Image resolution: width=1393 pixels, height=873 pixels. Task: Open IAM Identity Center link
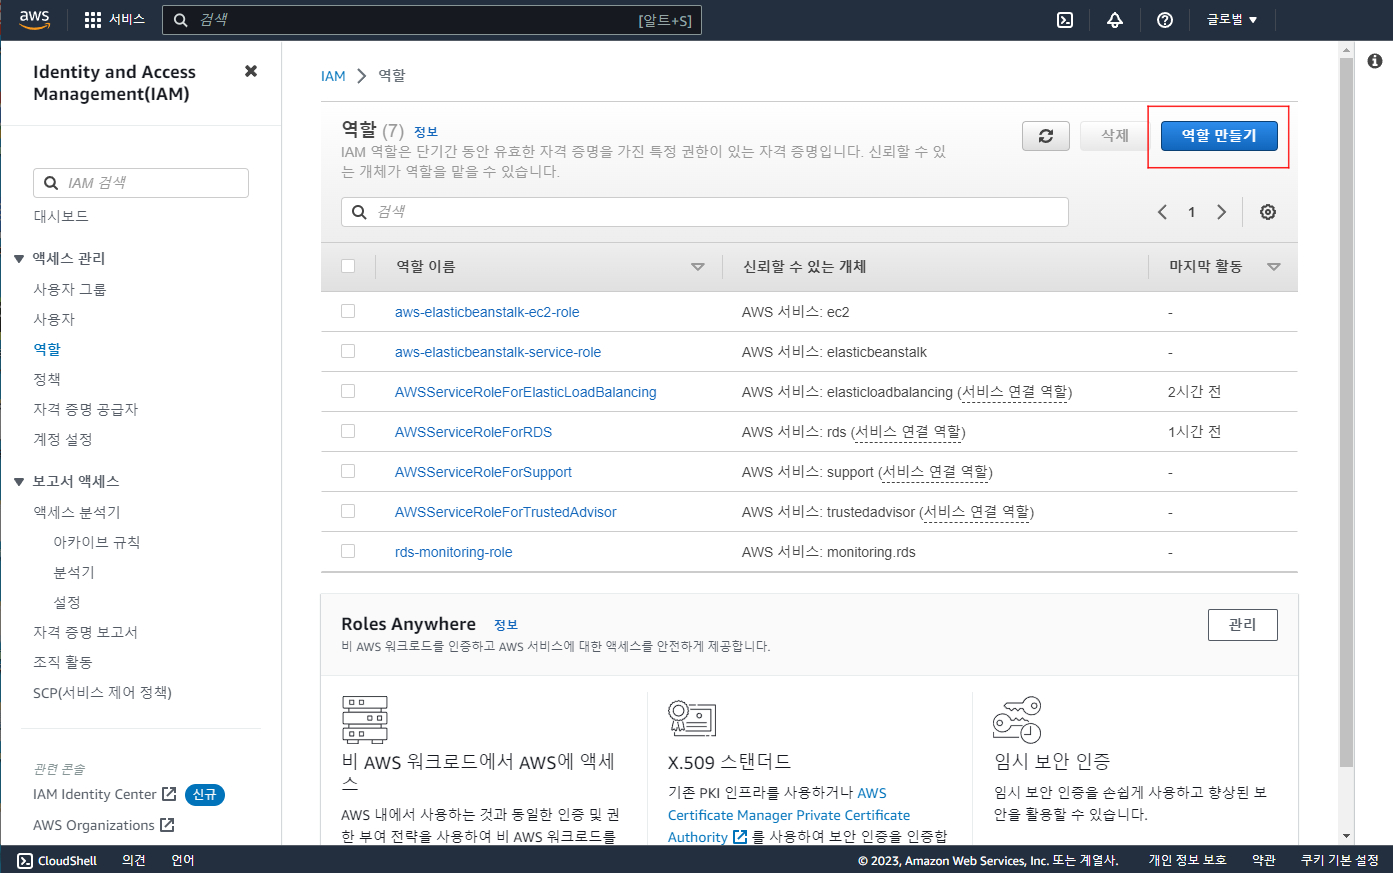(x=95, y=794)
